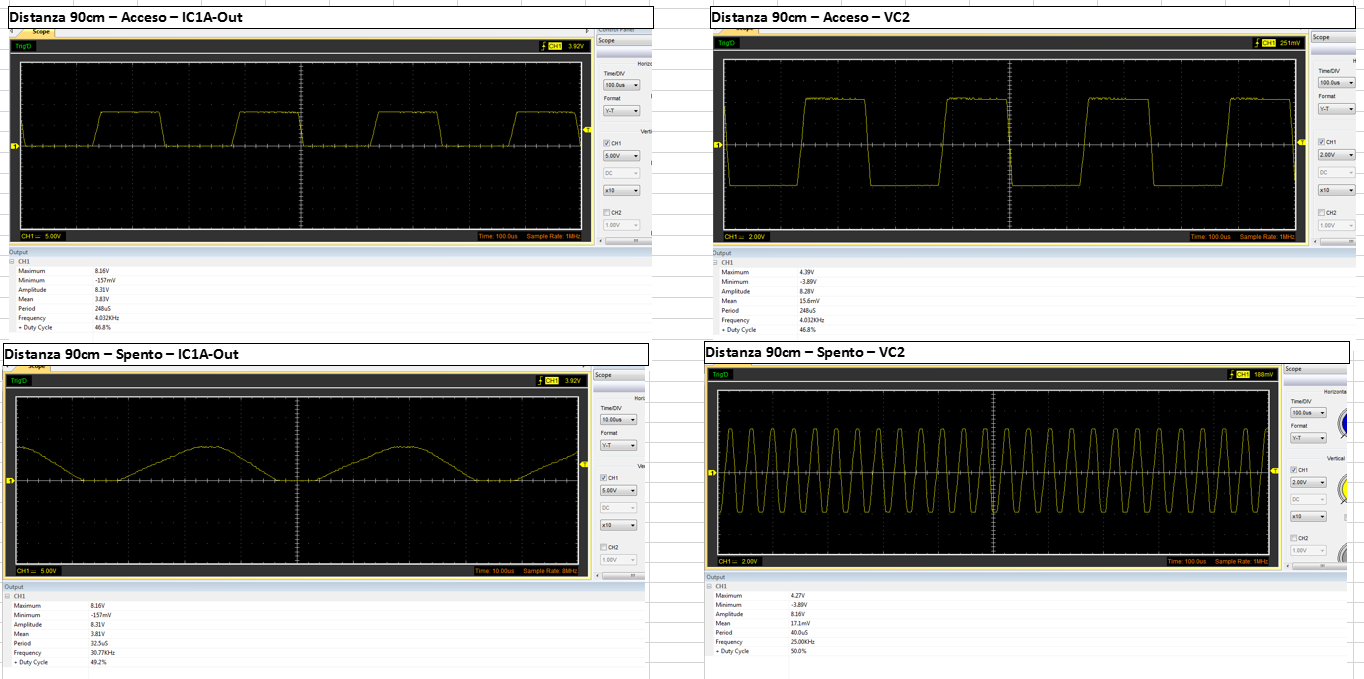This screenshot has height=679, width=1364.
Task: Click horizontal scrollbar under Acceso IC1A-Out control panel
Action: pyautogui.click(x=624, y=241)
